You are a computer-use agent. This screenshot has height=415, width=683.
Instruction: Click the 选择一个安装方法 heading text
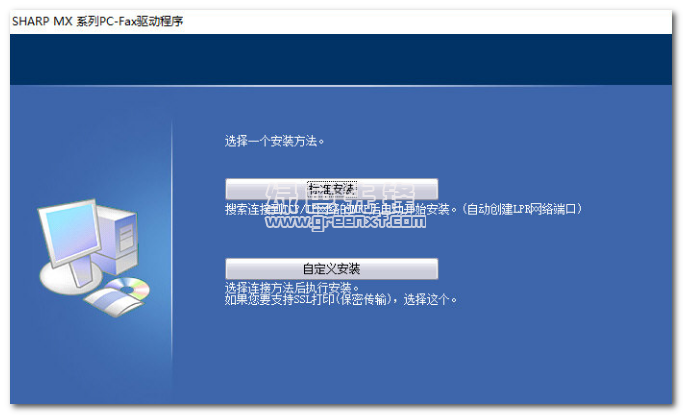[x=274, y=141]
